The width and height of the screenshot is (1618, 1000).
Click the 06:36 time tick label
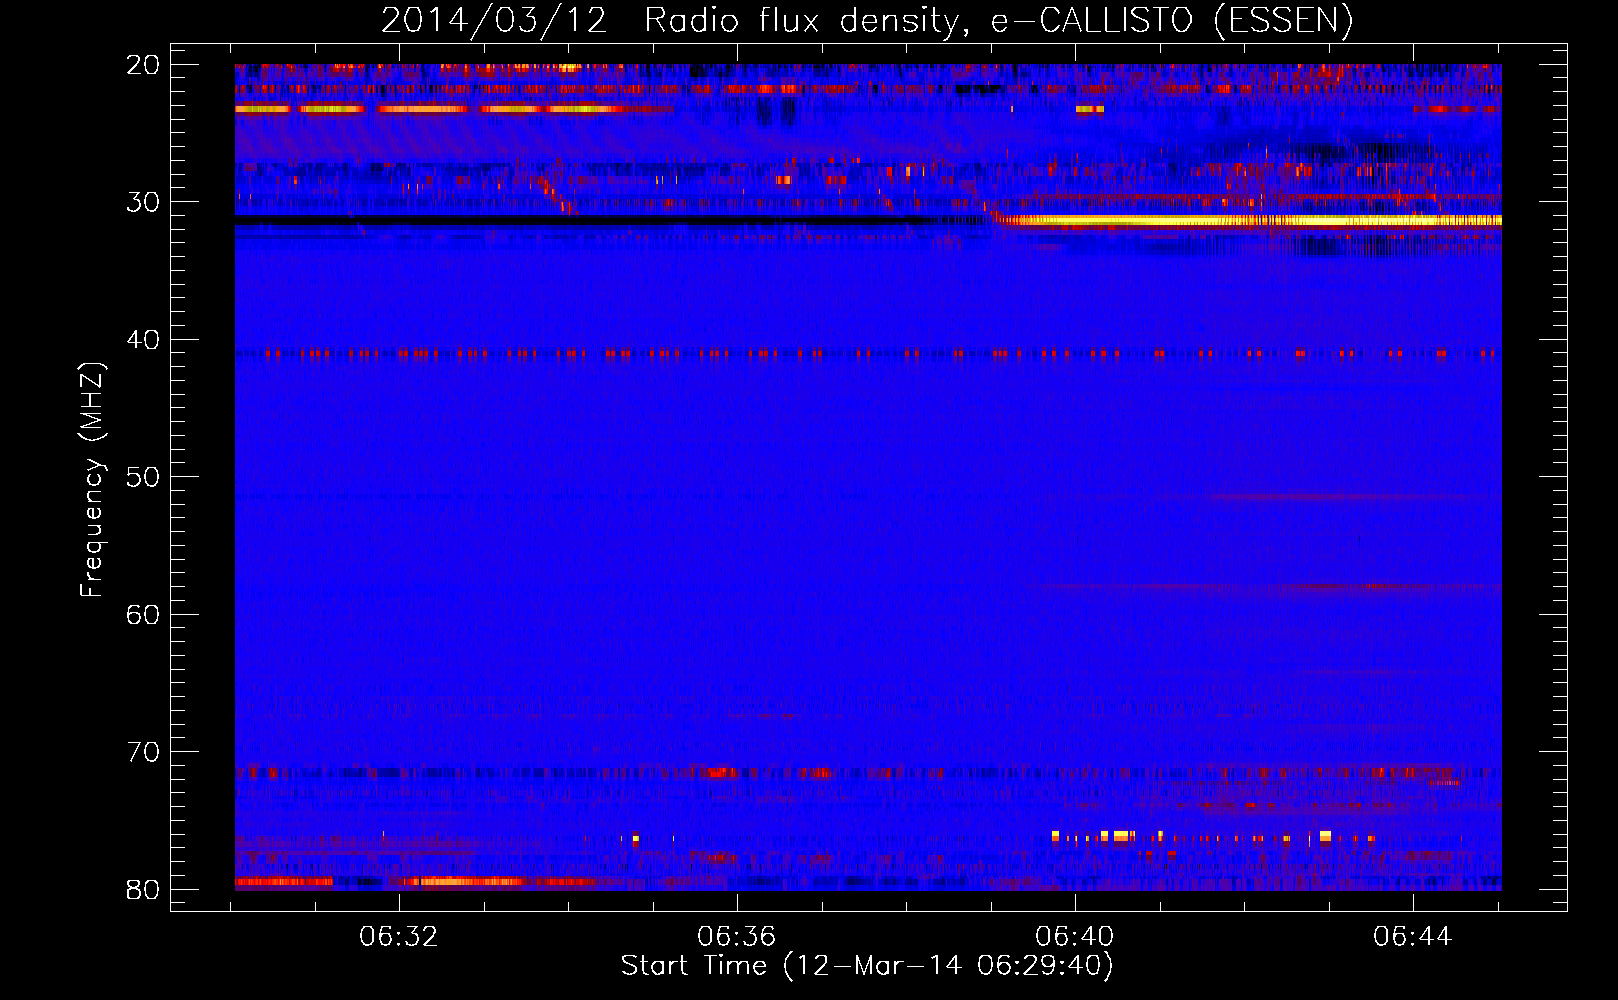point(737,937)
